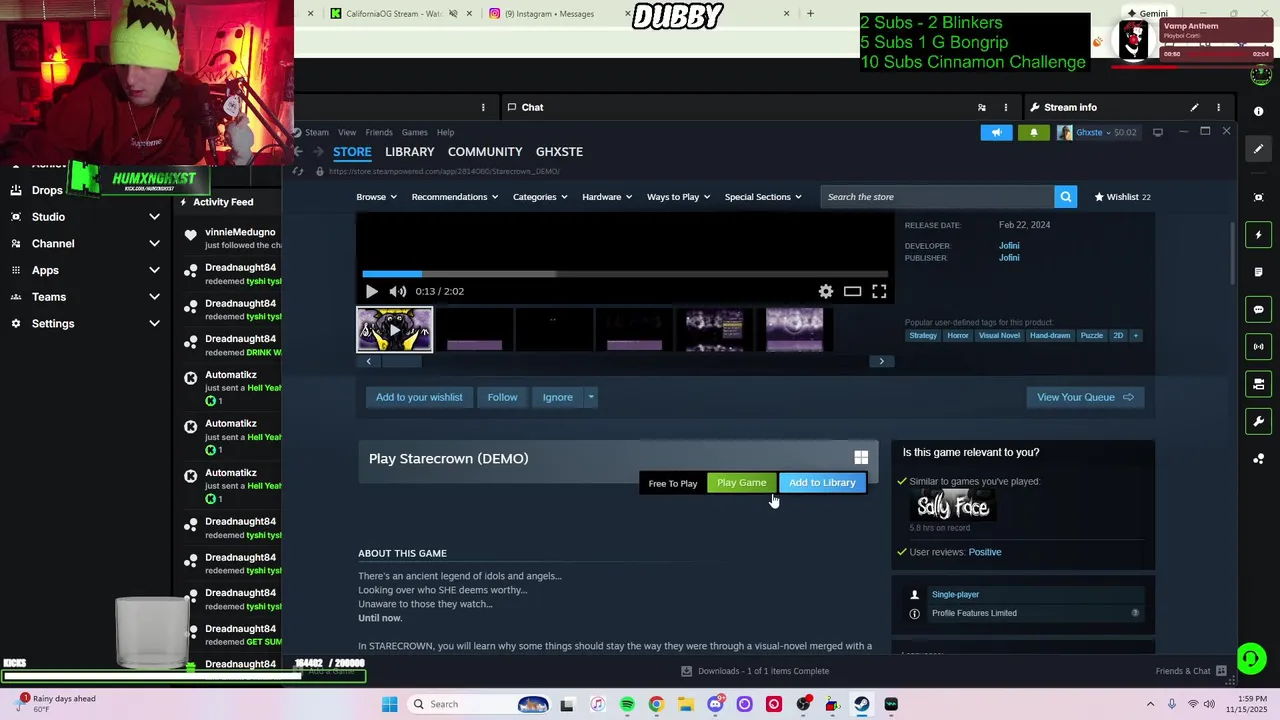Switch to the LIBRARY tab
Image resolution: width=1280 pixels, height=720 pixels.
click(410, 152)
